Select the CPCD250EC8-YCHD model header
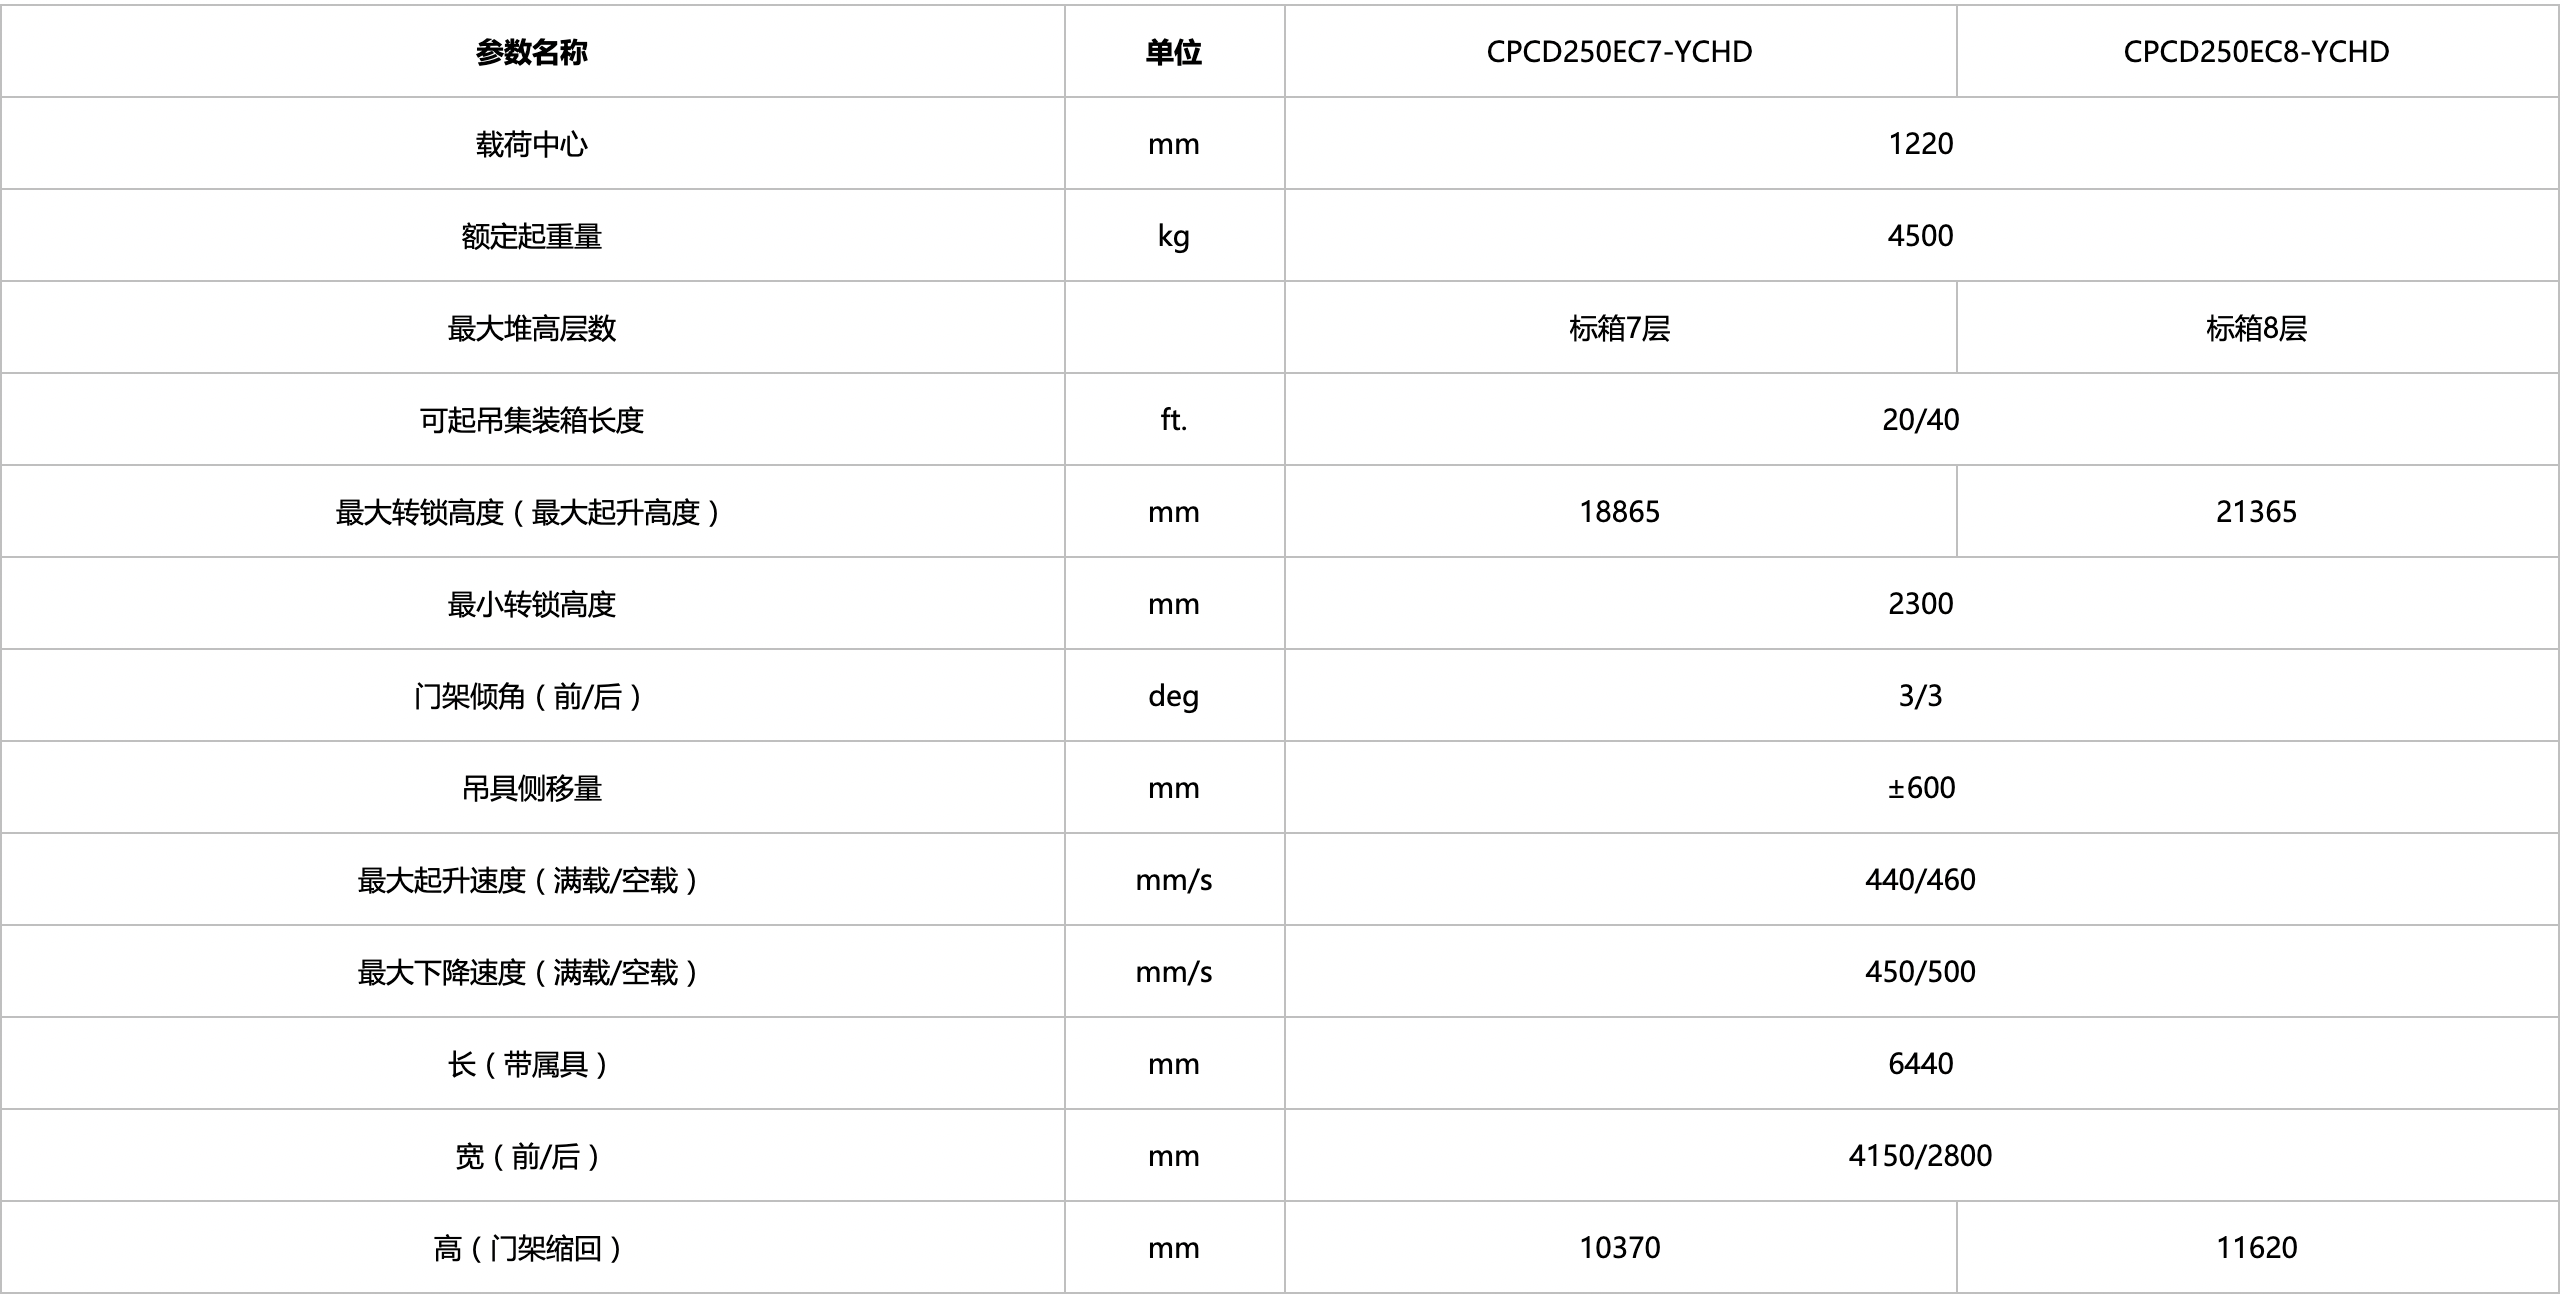This screenshot has height=1294, width=2564. click(2256, 52)
